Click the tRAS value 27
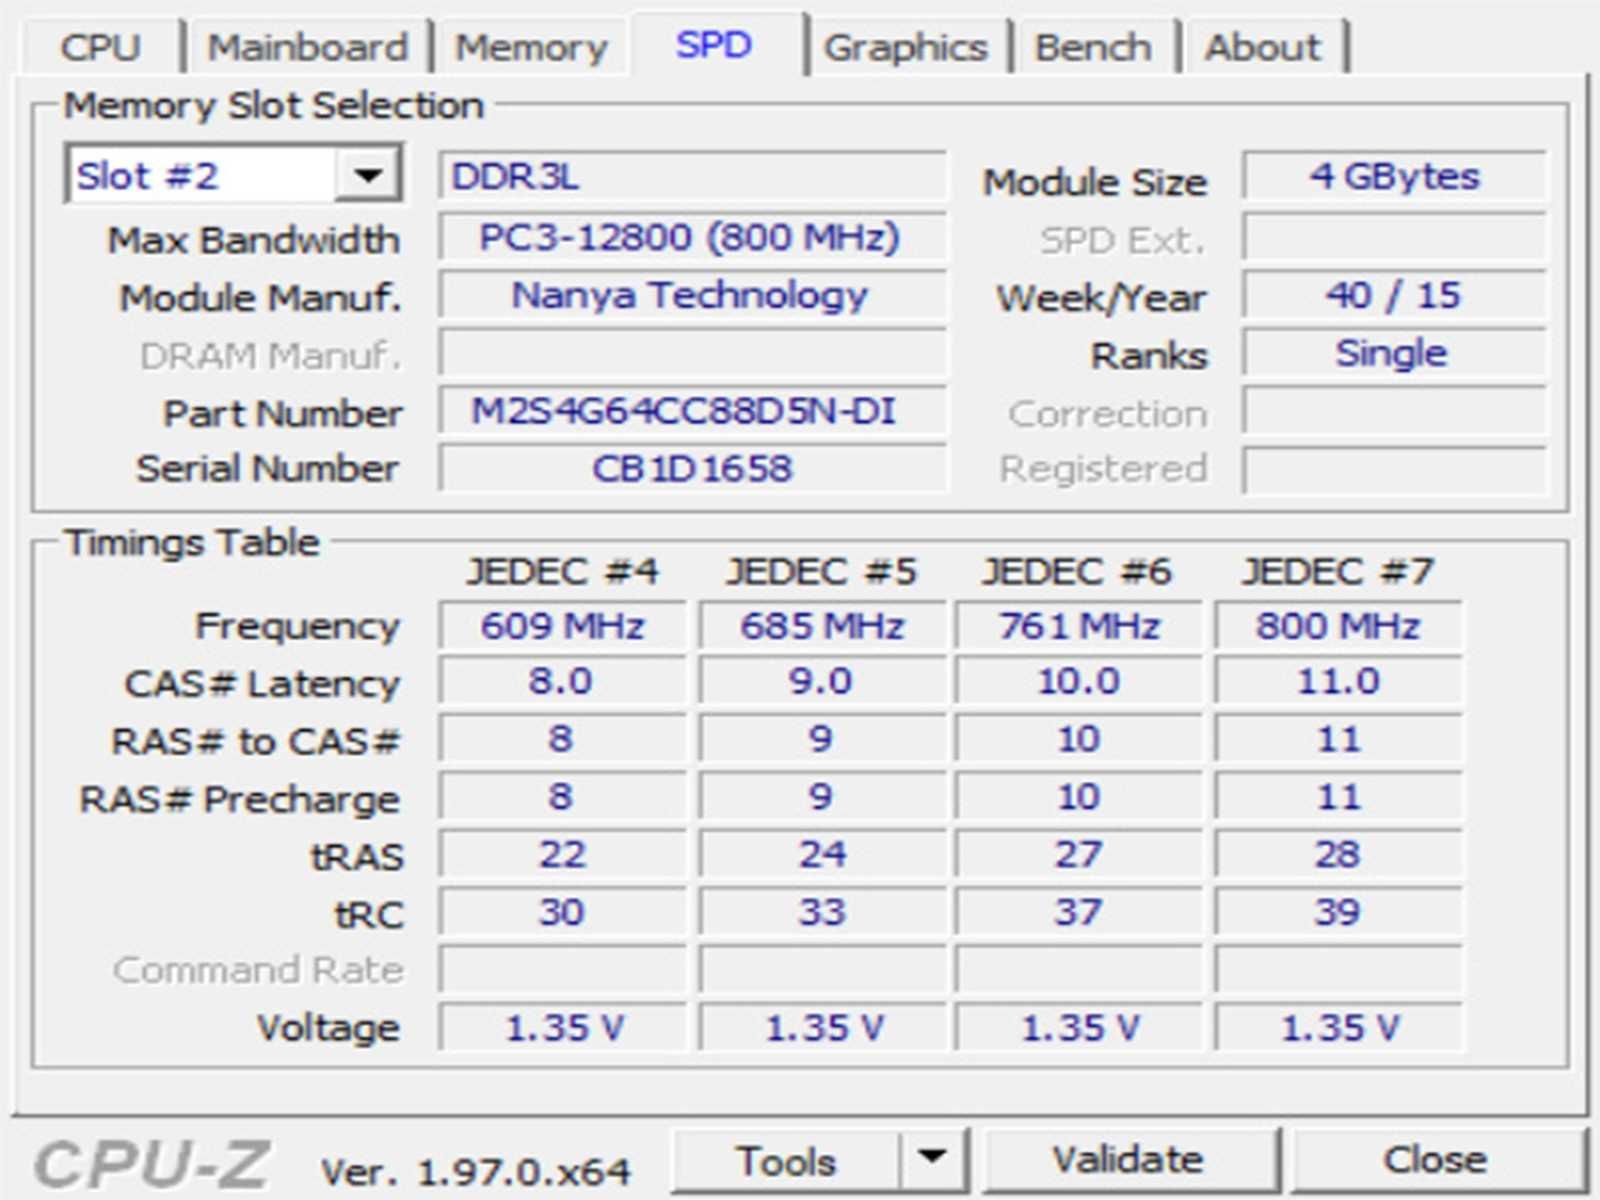1600x1200 pixels. tap(1079, 855)
